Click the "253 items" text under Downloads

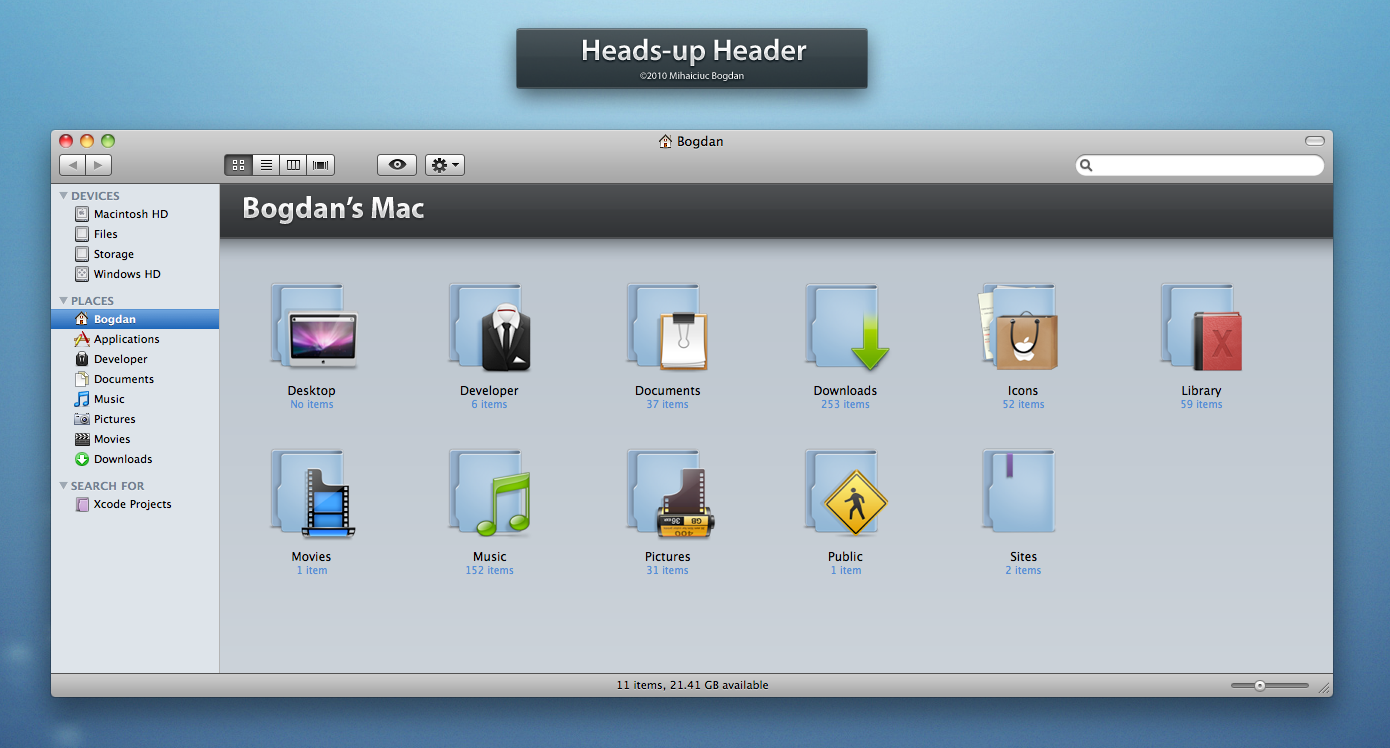tap(845, 405)
